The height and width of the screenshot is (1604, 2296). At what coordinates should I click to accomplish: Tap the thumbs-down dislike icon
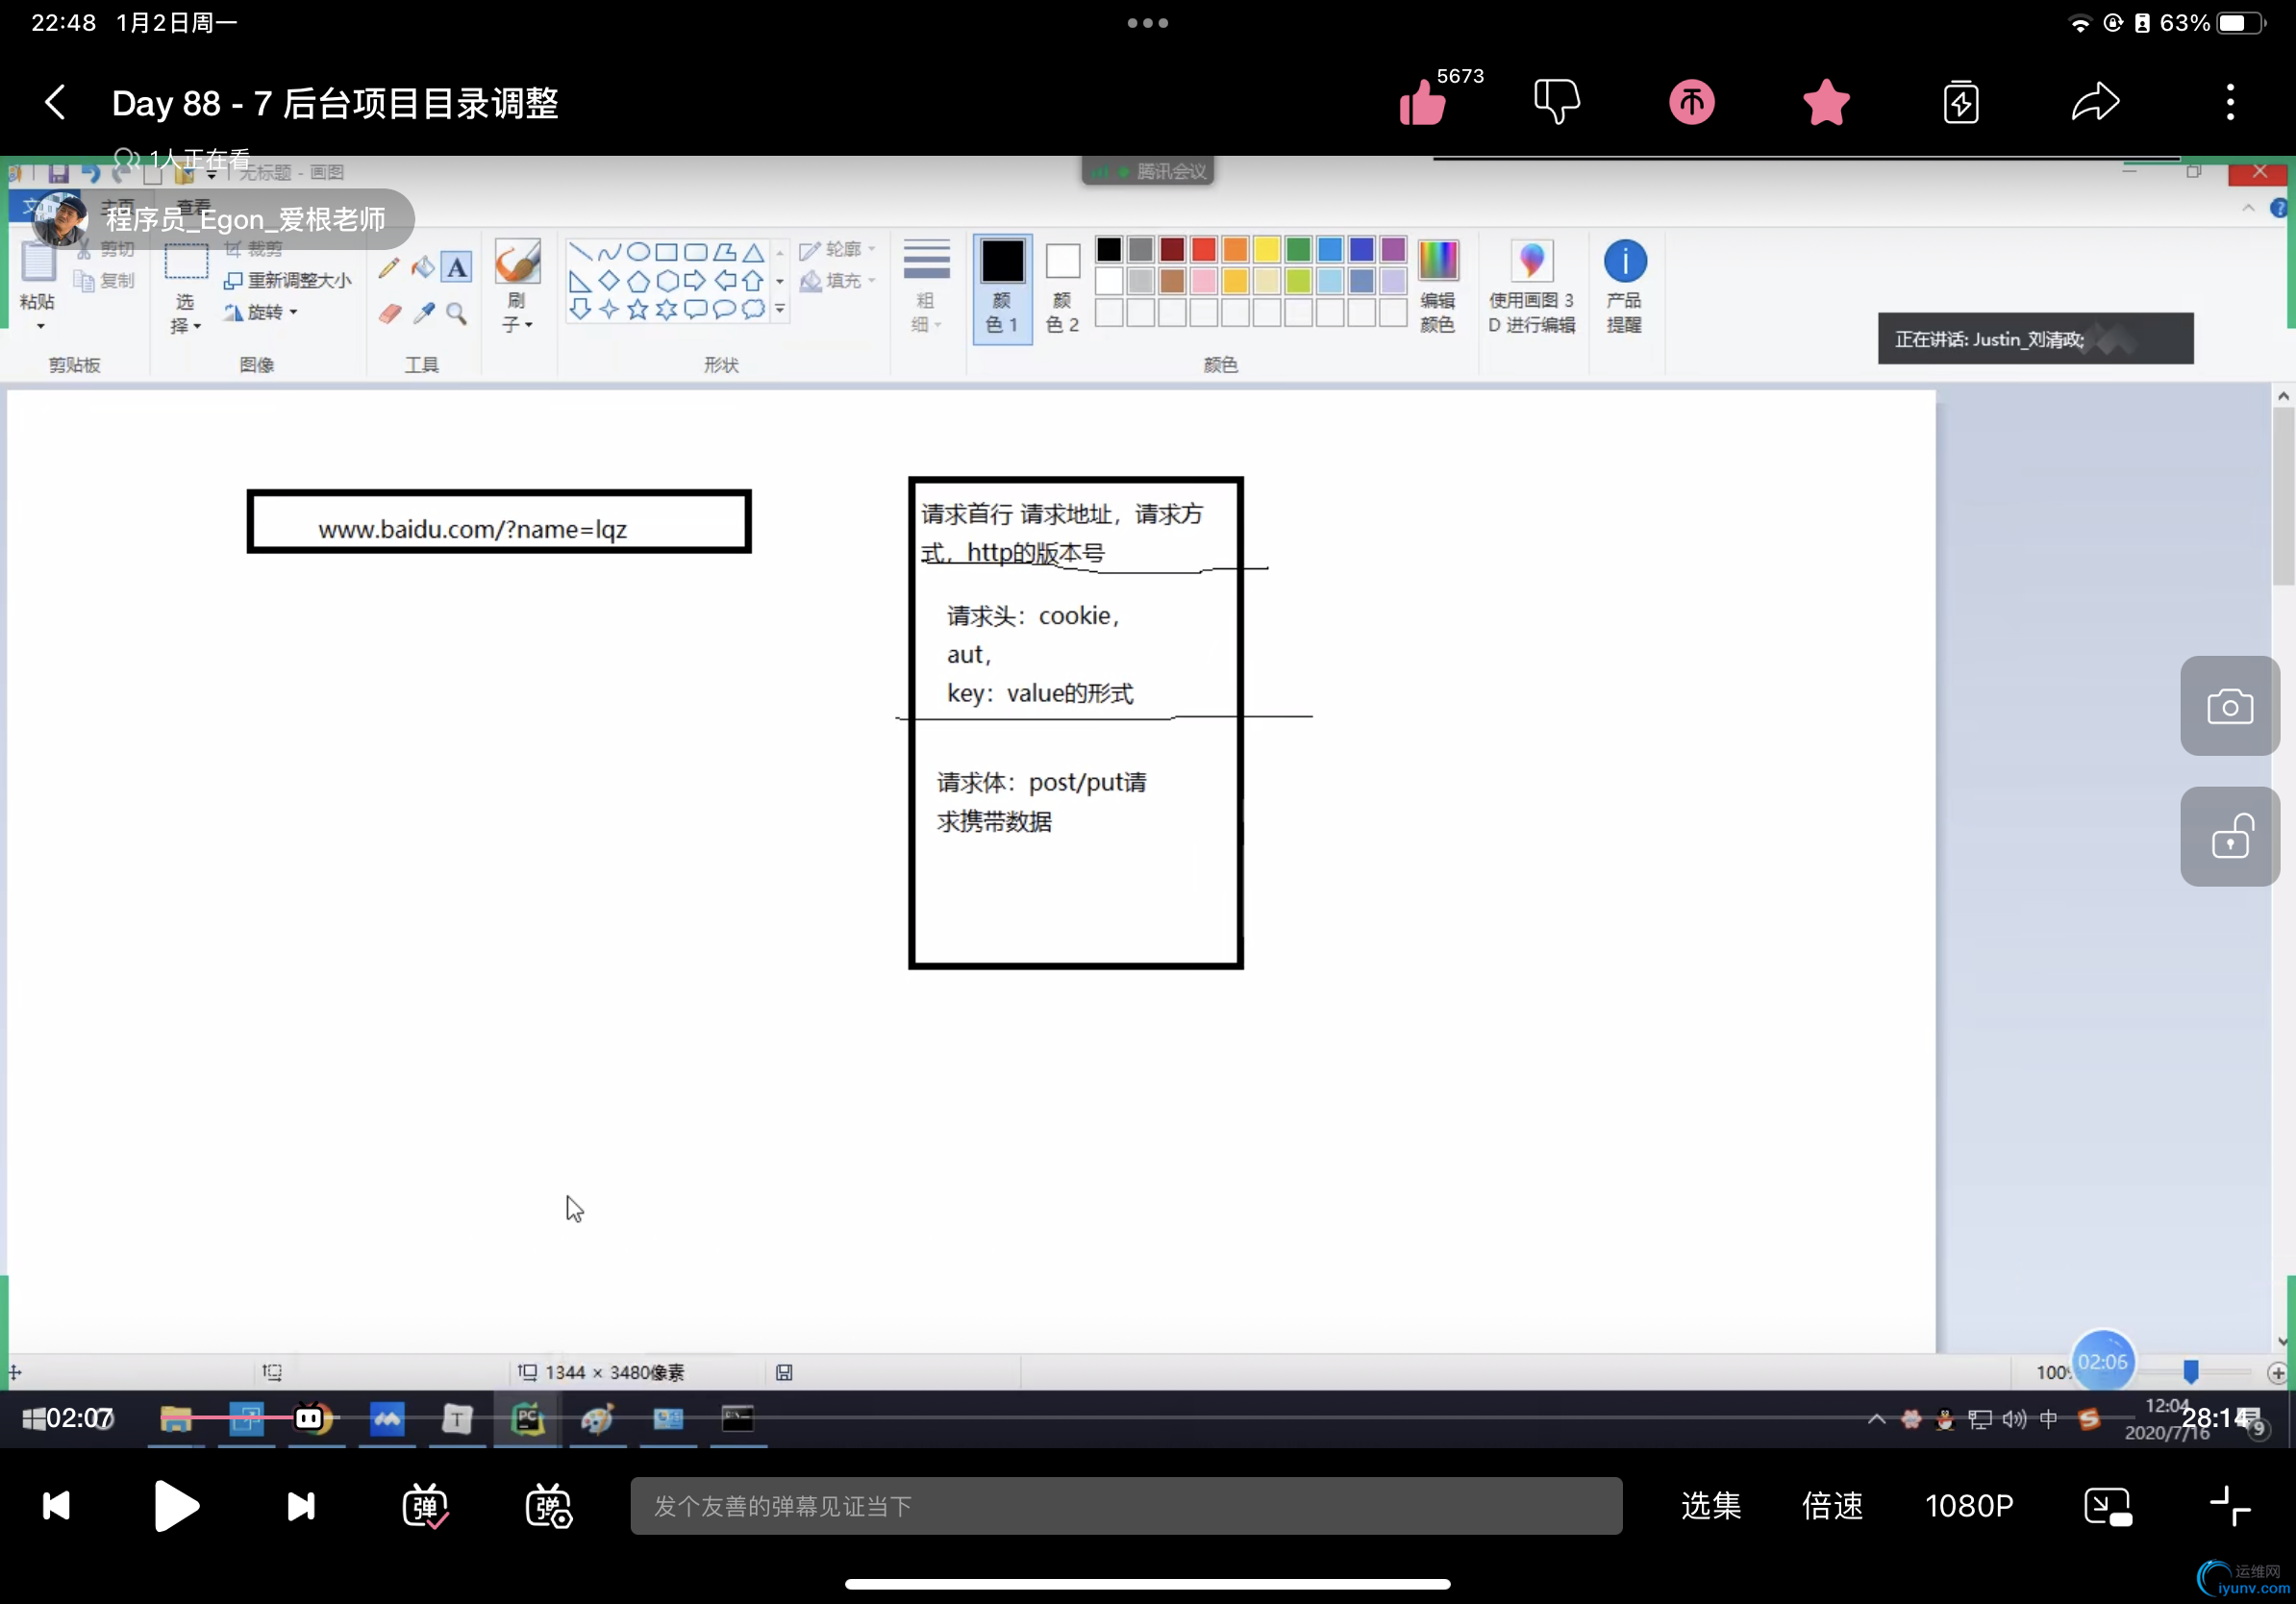pos(1556,102)
